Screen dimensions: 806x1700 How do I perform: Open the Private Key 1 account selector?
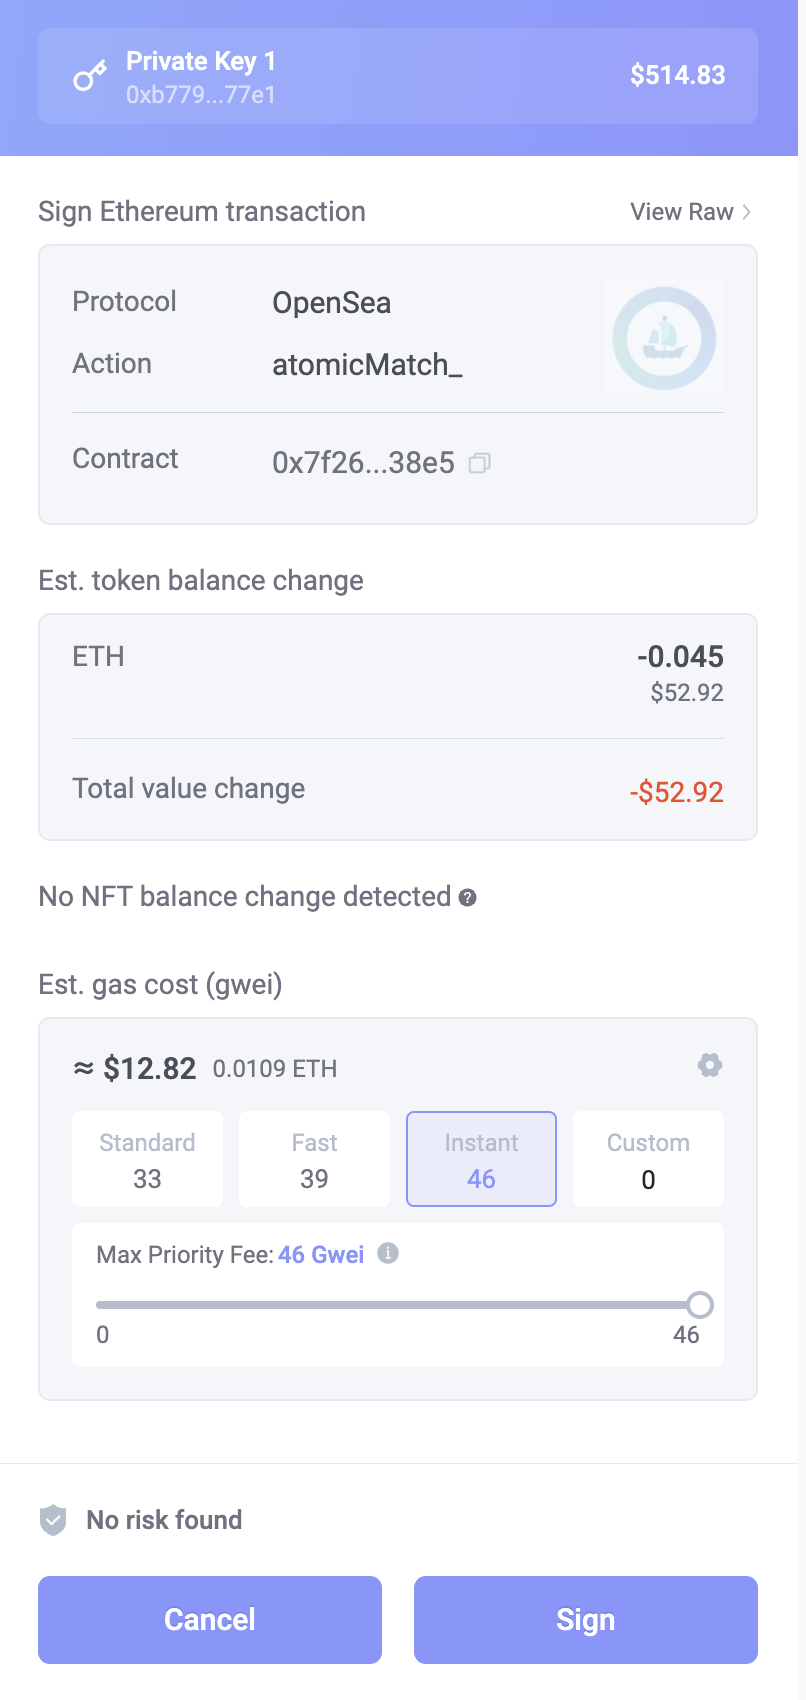[398, 76]
